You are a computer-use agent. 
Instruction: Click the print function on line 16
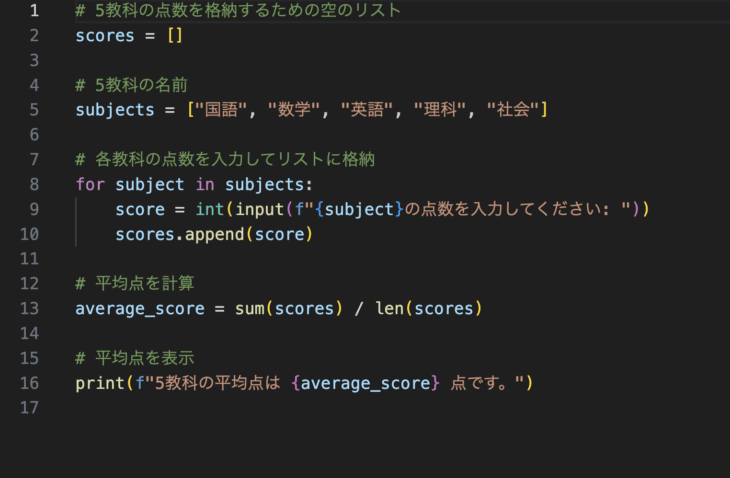point(100,384)
